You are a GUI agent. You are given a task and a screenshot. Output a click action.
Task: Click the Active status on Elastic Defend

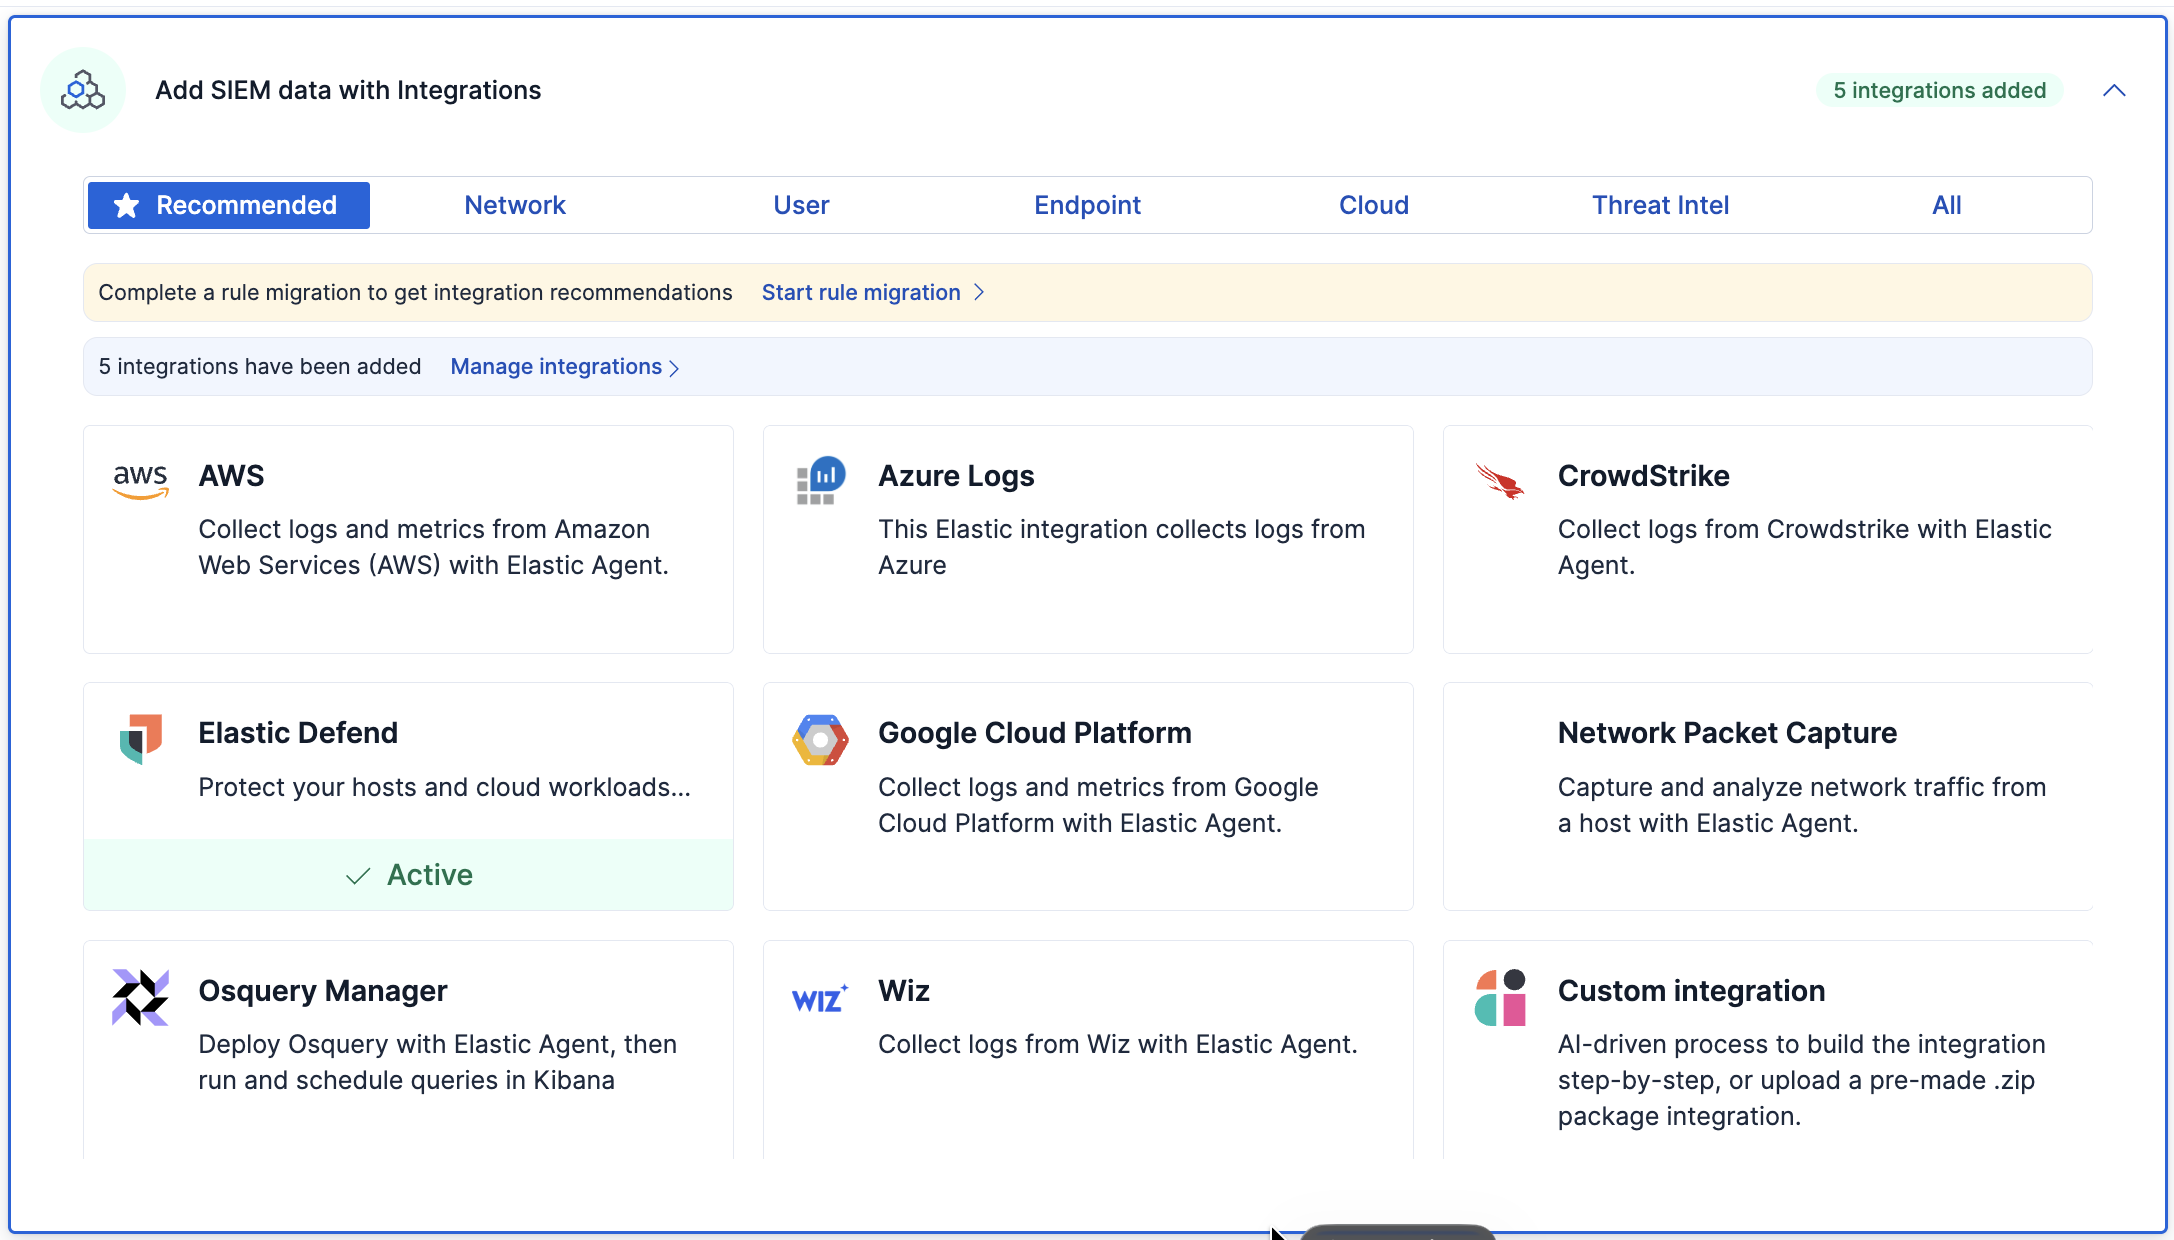pyautogui.click(x=408, y=875)
